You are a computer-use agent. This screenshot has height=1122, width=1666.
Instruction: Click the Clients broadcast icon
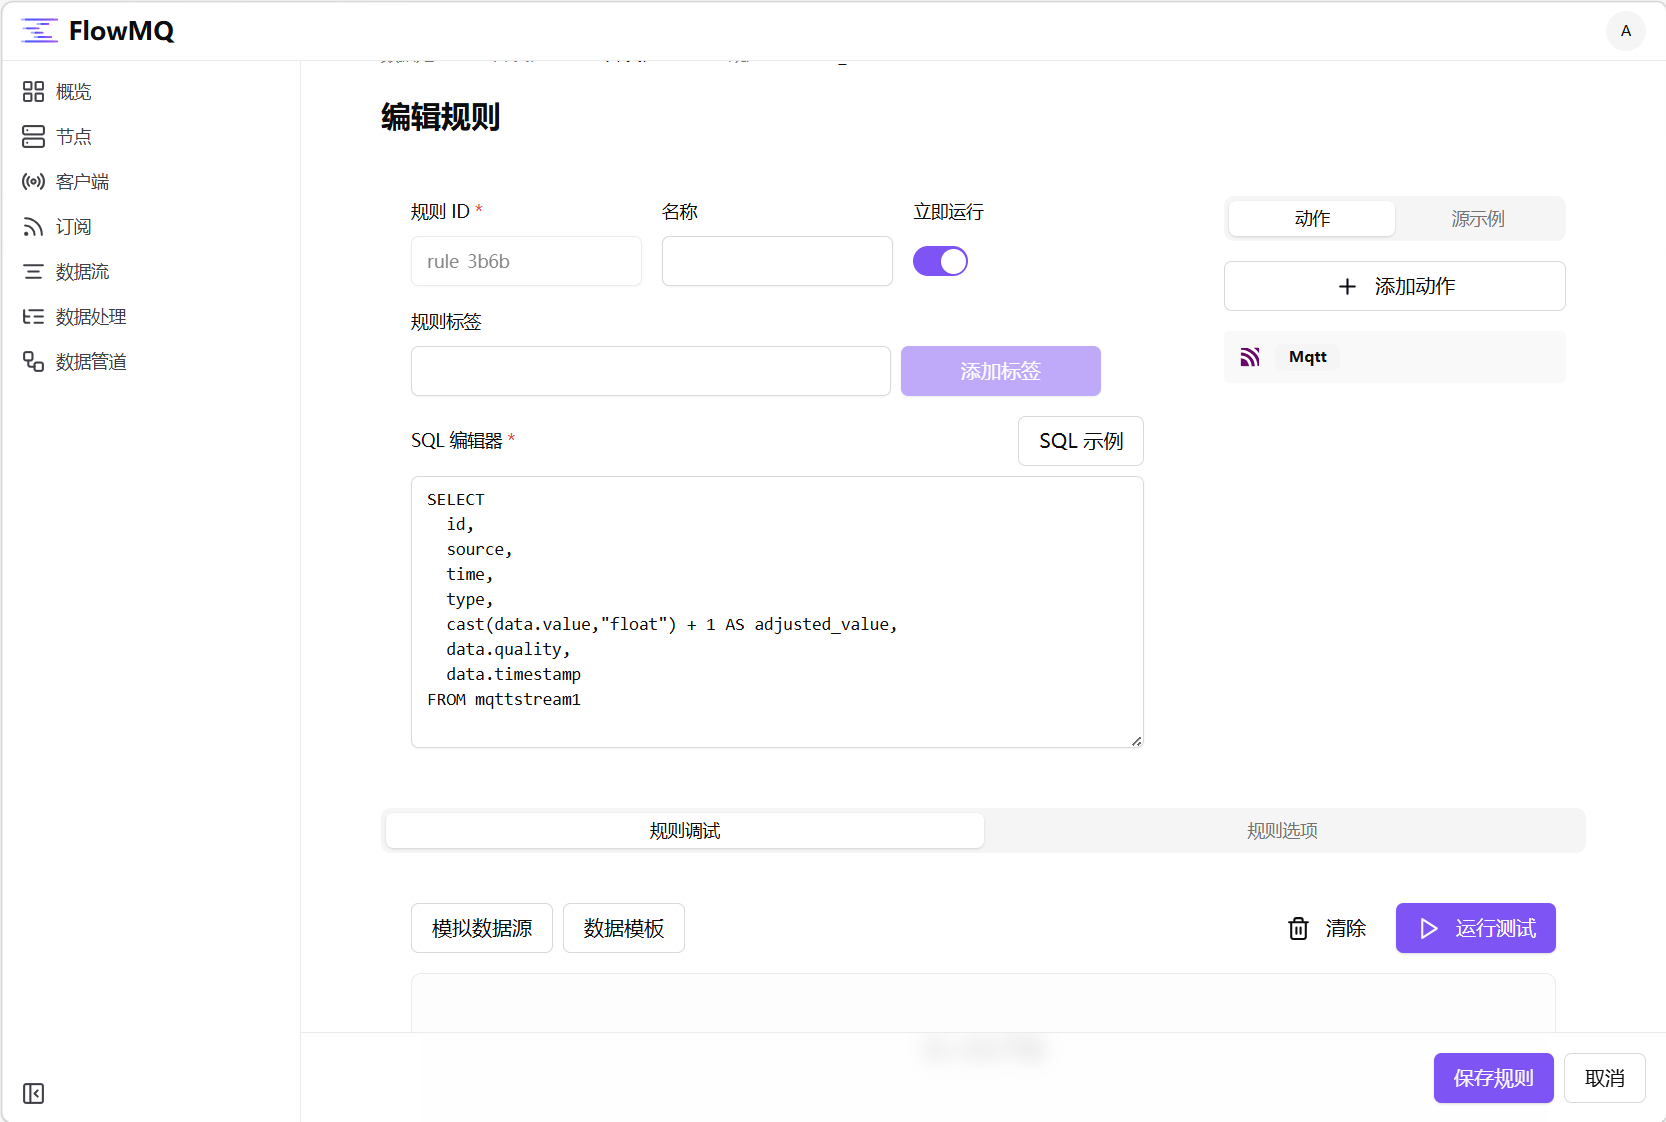point(33,182)
